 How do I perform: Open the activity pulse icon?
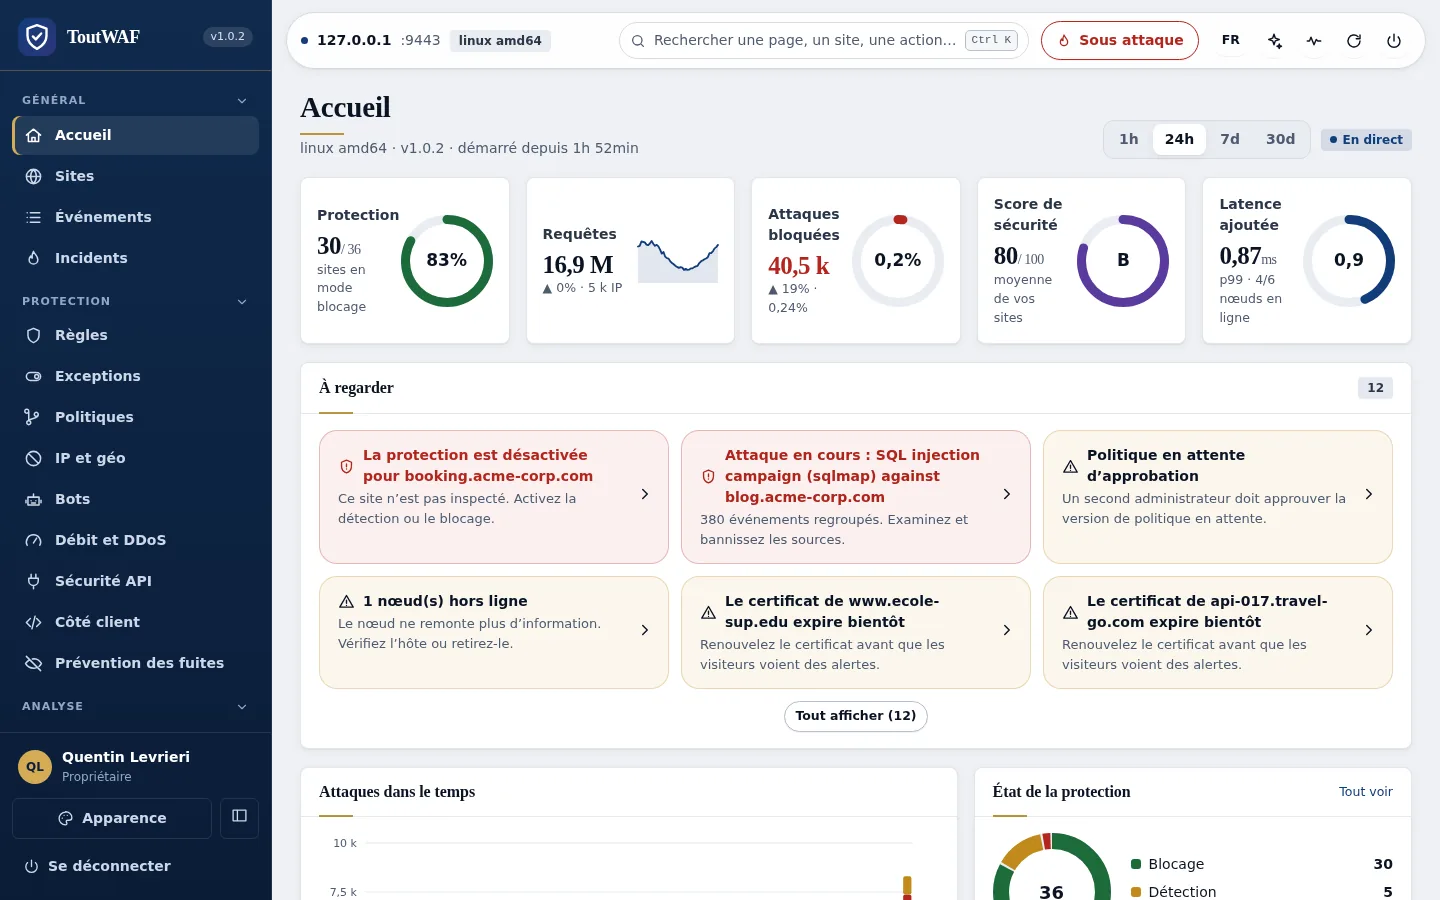coord(1314,41)
